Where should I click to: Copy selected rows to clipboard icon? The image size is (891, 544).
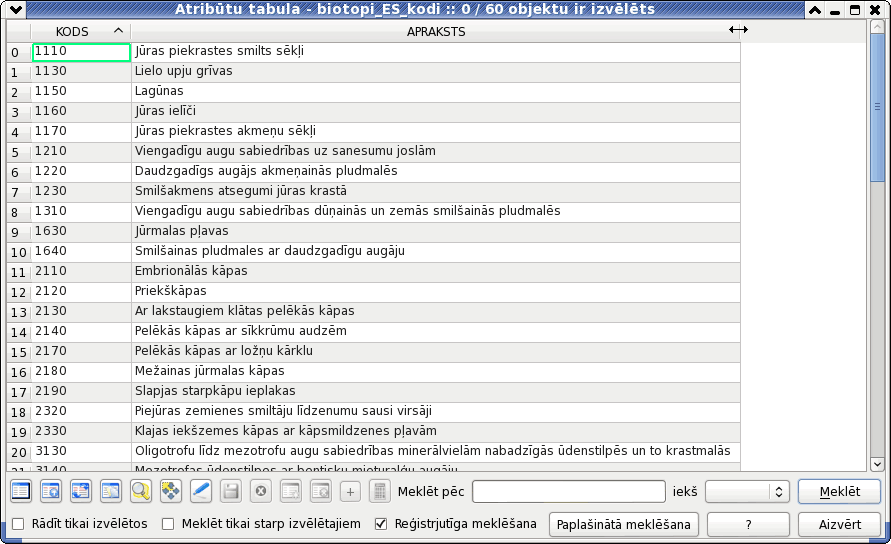(x=111, y=491)
